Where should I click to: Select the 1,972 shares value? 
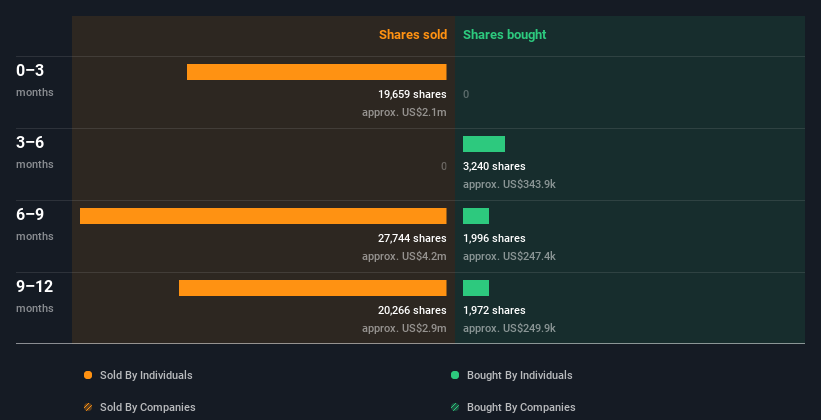(494, 310)
